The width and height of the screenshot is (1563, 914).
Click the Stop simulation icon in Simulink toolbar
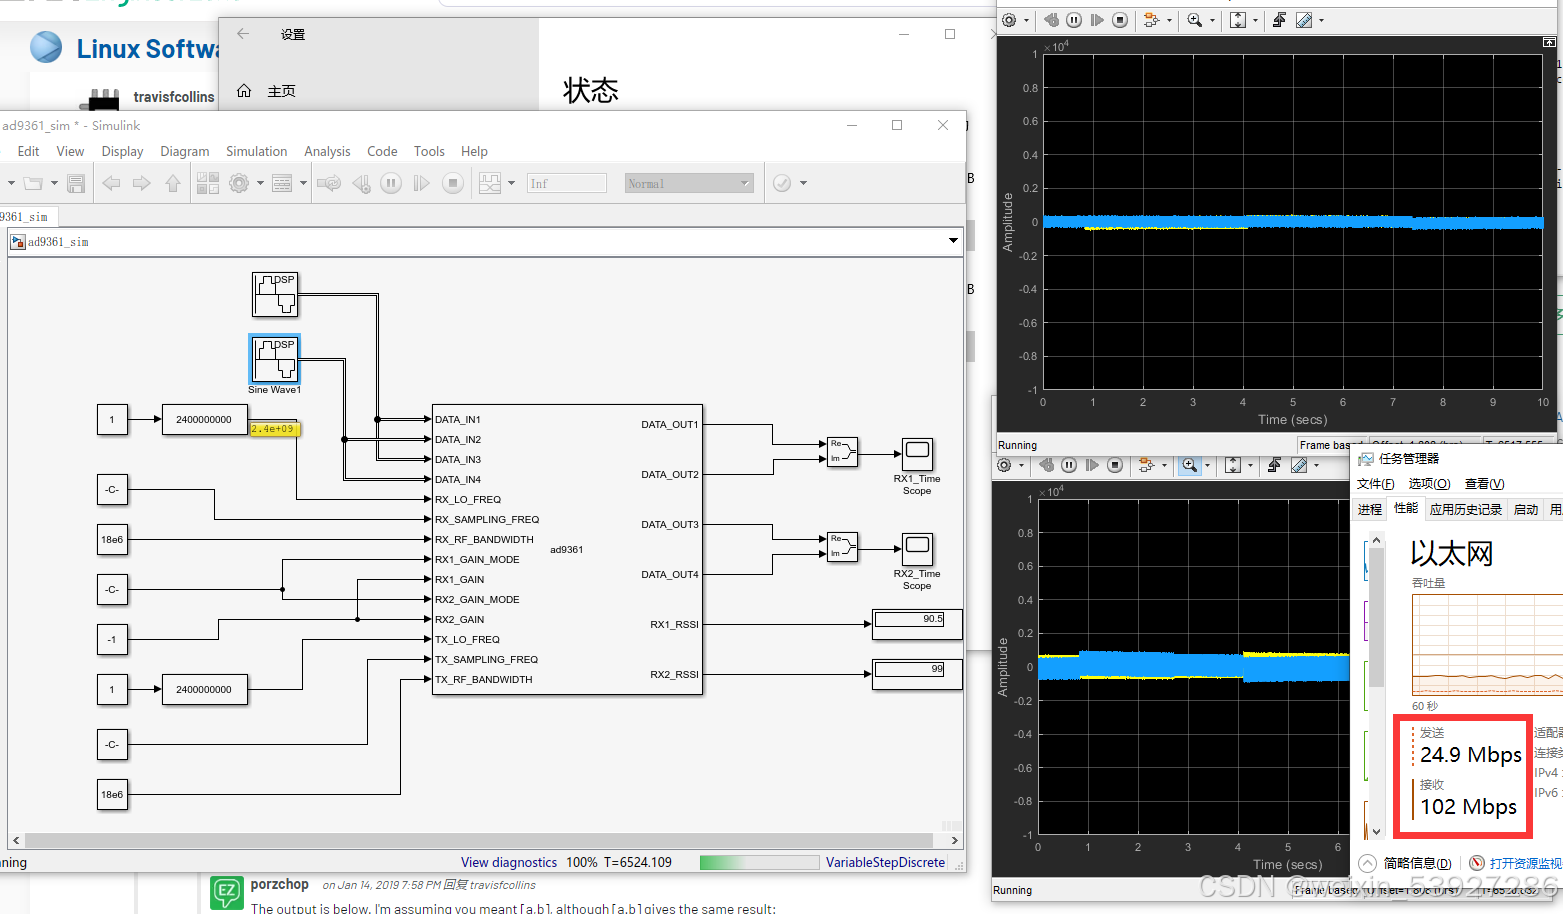[453, 183]
